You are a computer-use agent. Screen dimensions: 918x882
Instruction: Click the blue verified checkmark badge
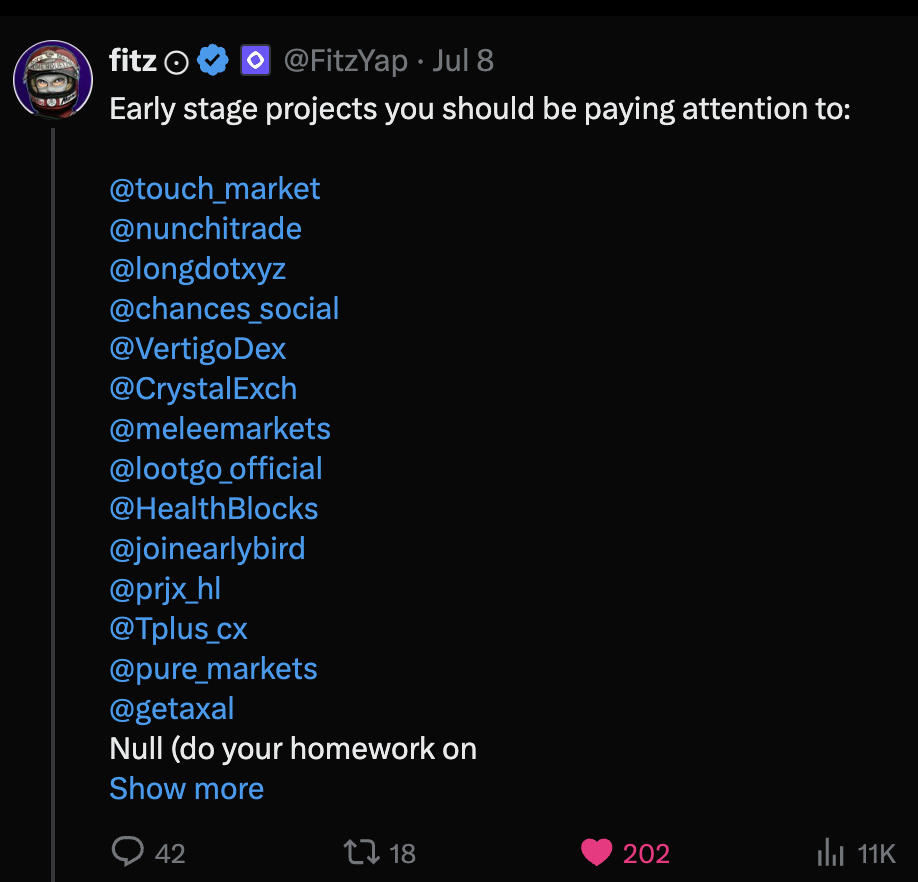pos(211,59)
